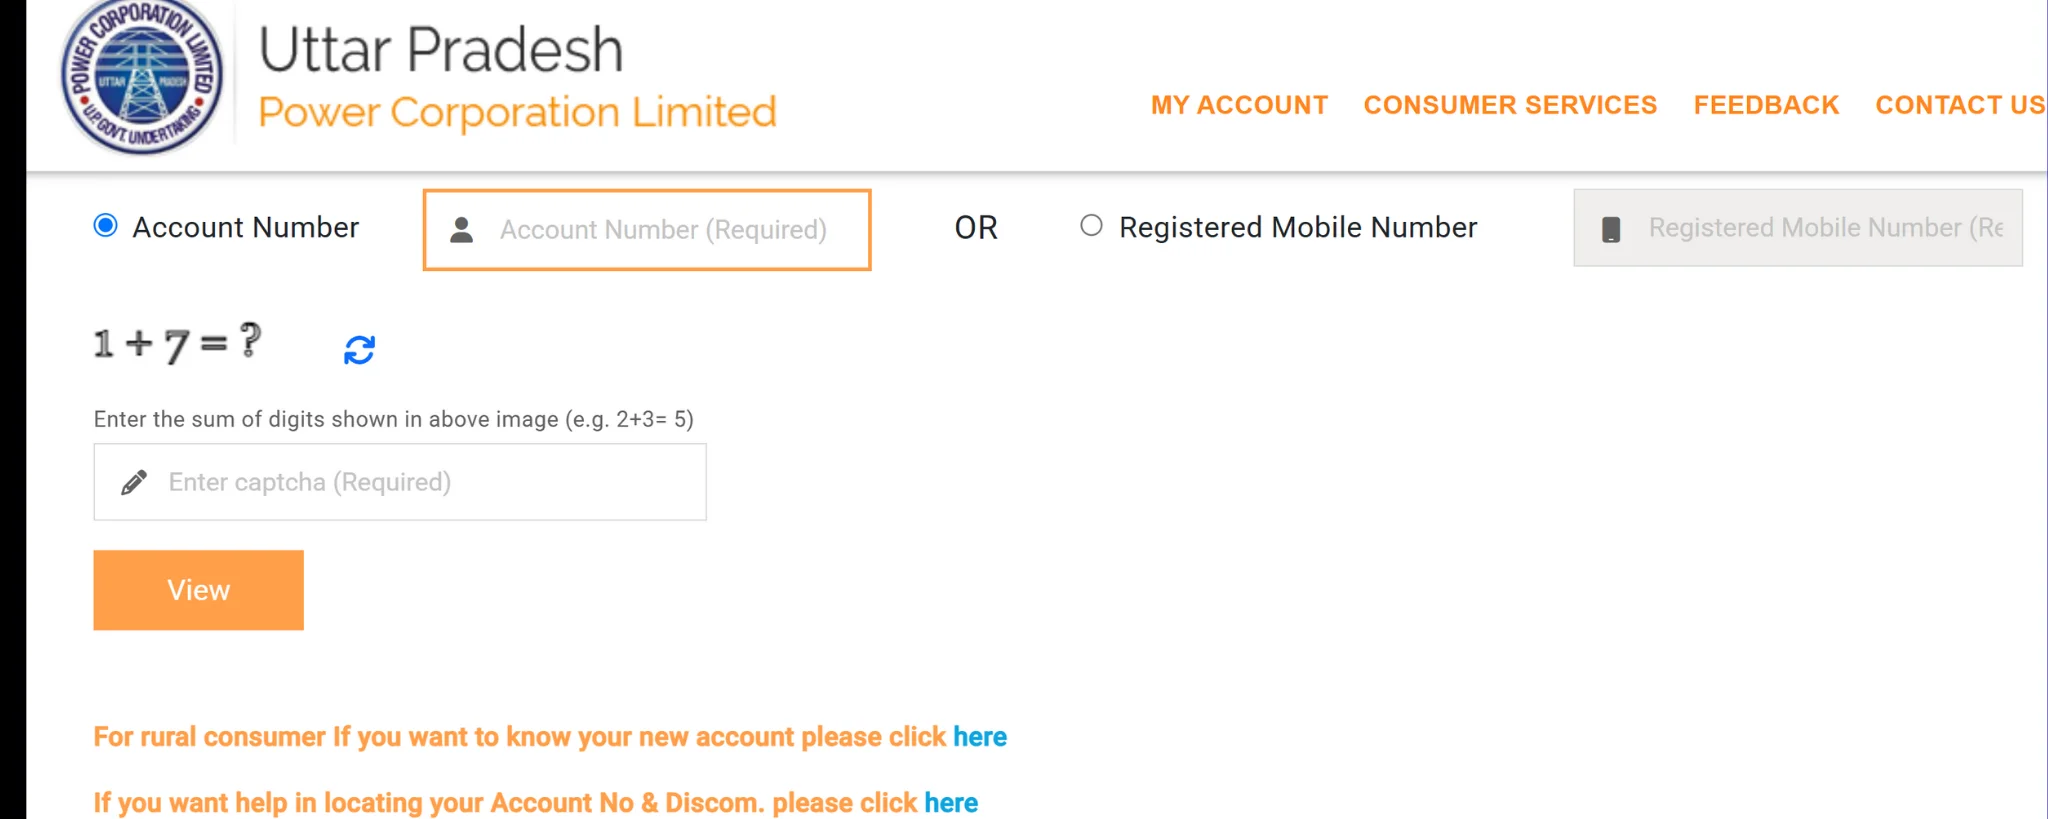
Task: Go to the FEEDBACK menu item
Action: coord(1766,105)
